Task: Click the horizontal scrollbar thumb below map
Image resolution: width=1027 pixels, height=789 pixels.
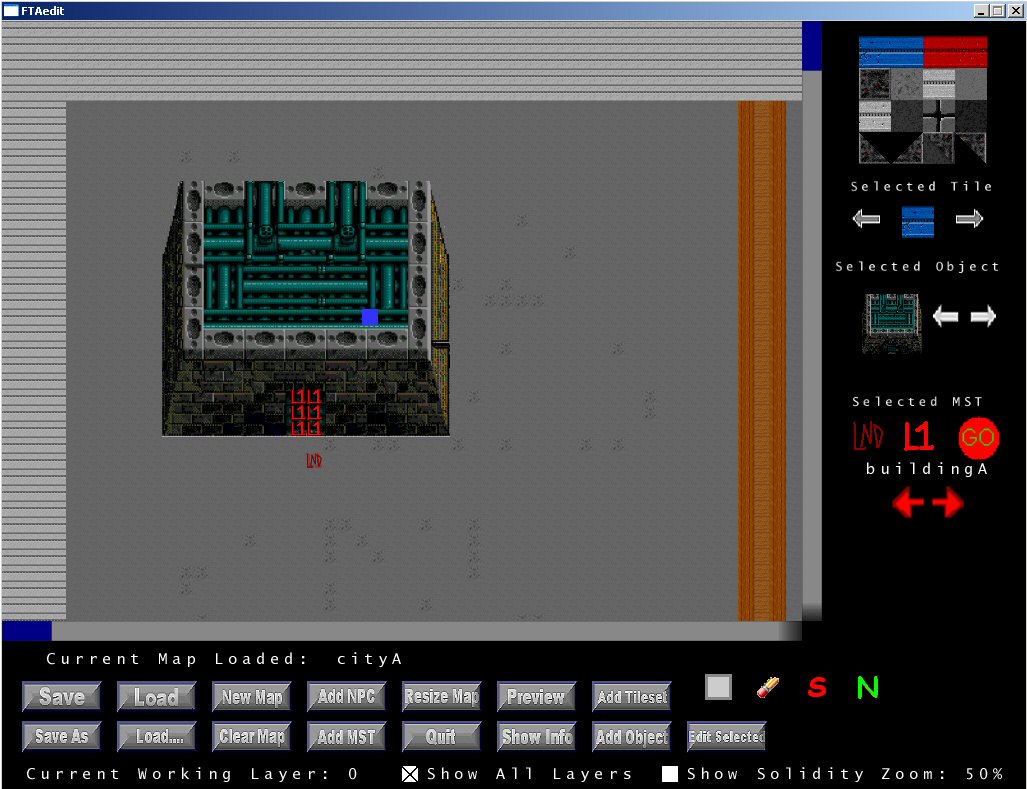Action: pyautogui.click(x=27, y=631)
